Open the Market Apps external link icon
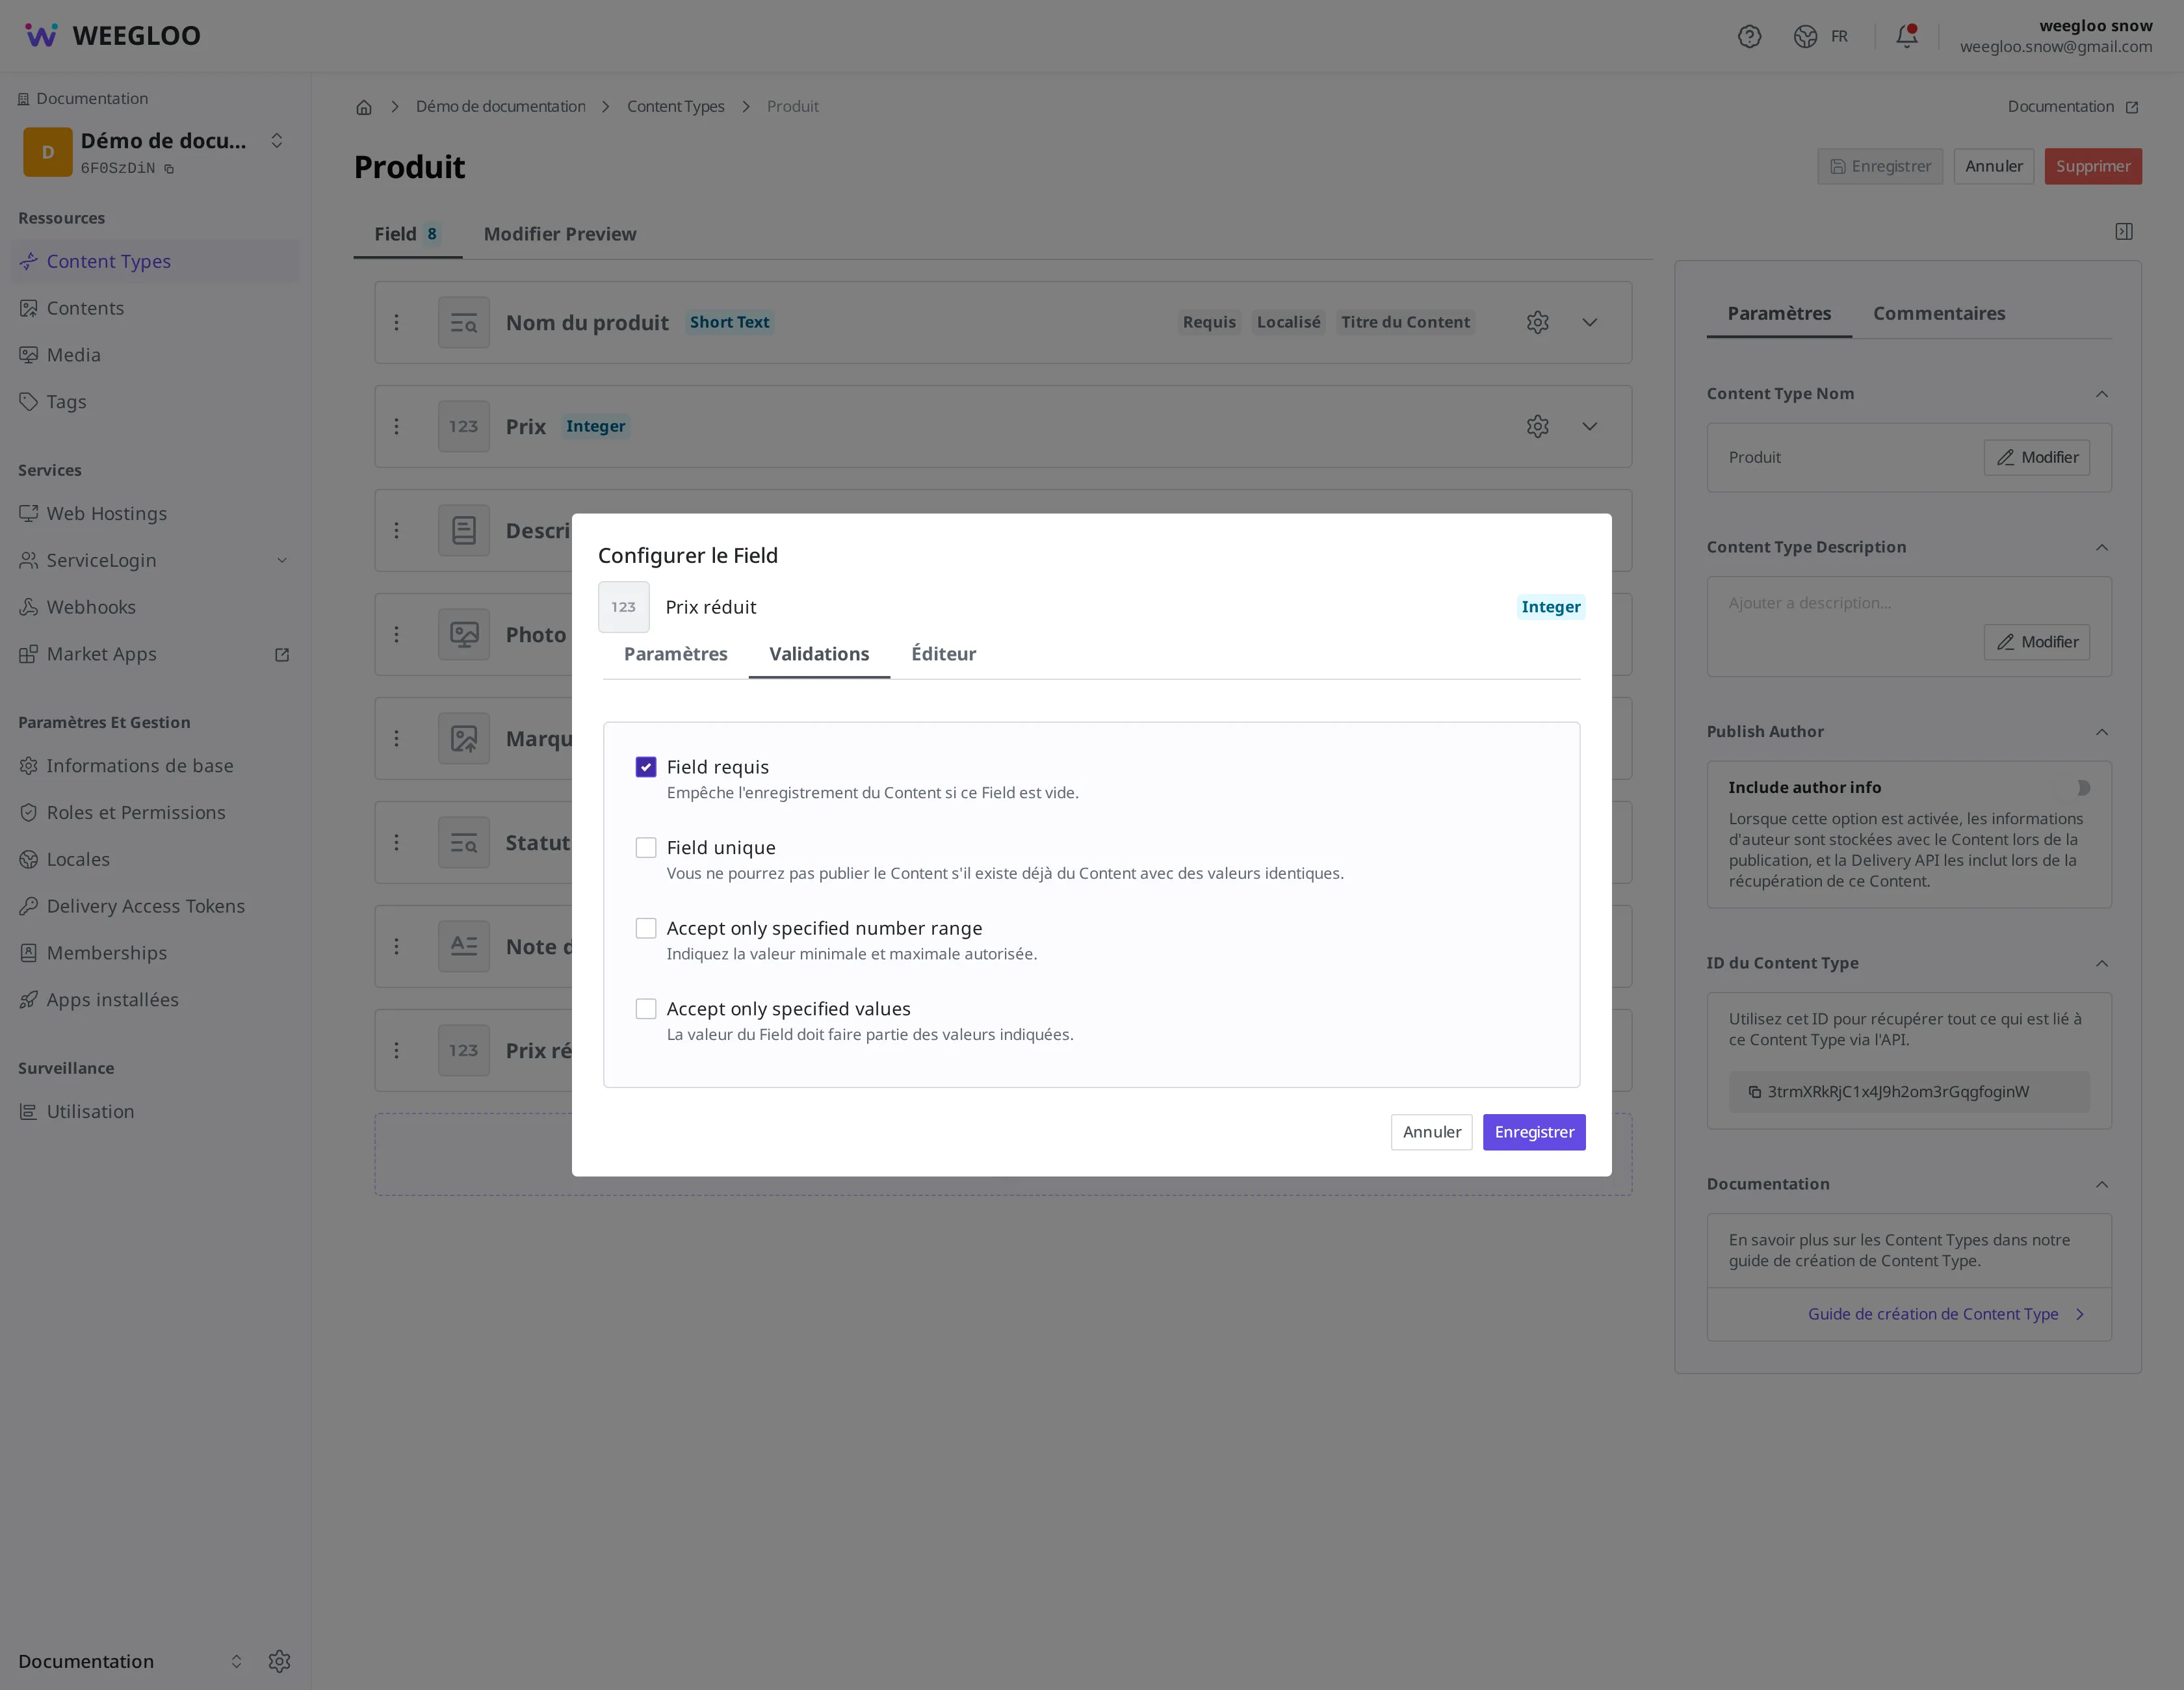Screen dimensions: 2184x1690 tap(282, 654)
